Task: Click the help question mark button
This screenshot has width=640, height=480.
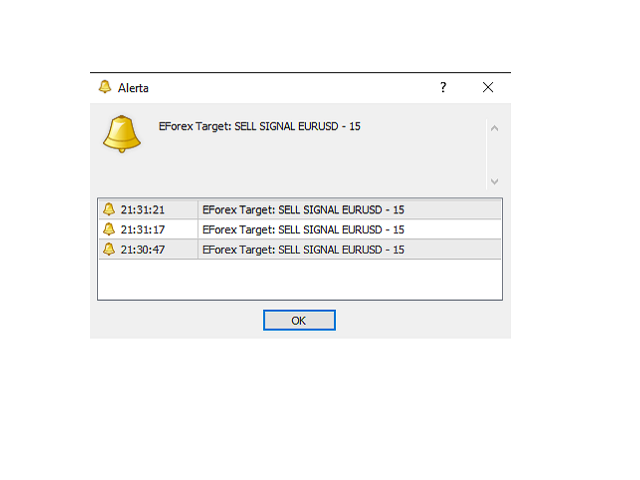Action: [x=443, y=87]
